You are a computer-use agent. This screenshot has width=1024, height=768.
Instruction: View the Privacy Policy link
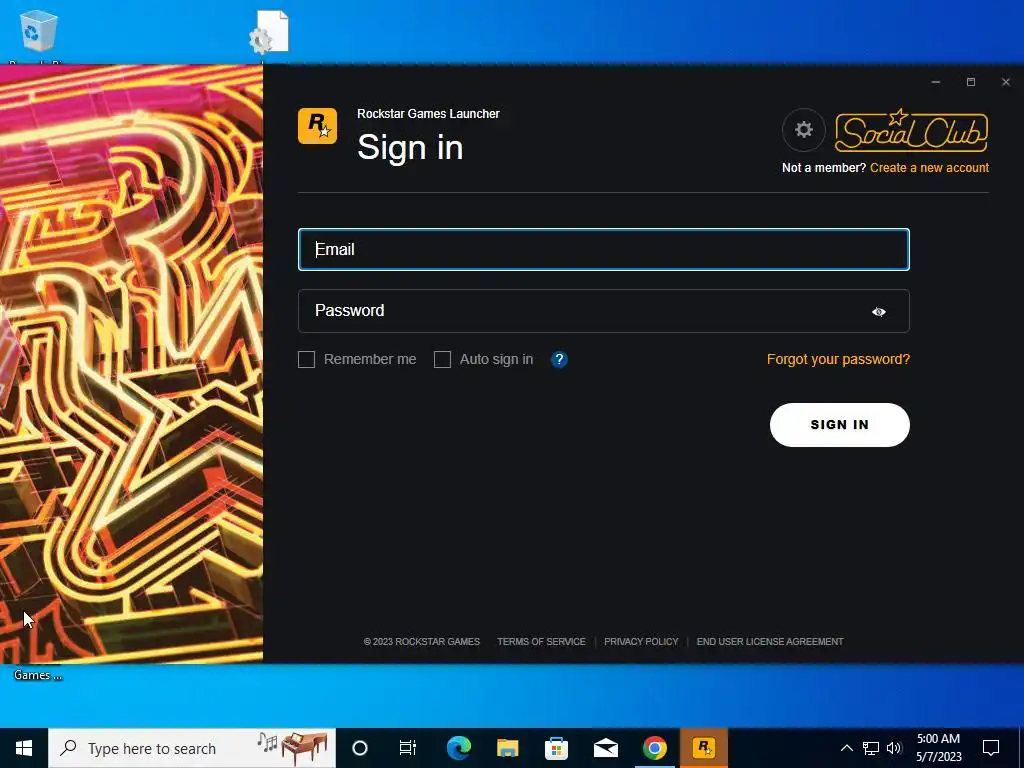(x=641, y=641)
